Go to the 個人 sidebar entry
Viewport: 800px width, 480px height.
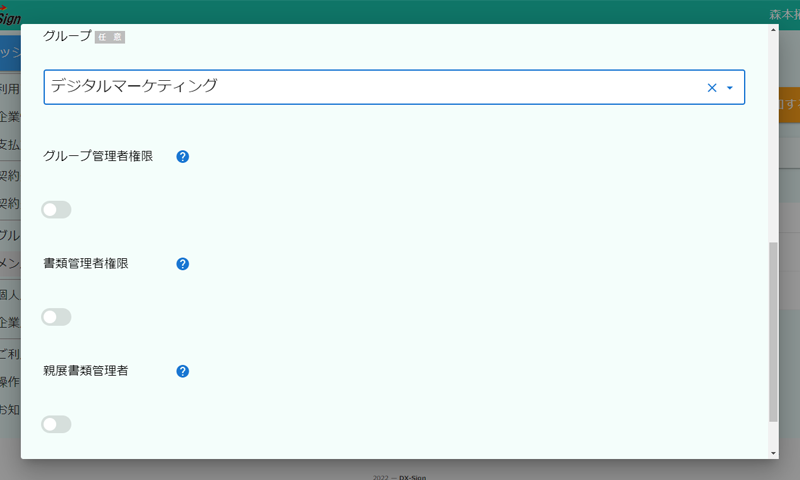pos(10,294)
